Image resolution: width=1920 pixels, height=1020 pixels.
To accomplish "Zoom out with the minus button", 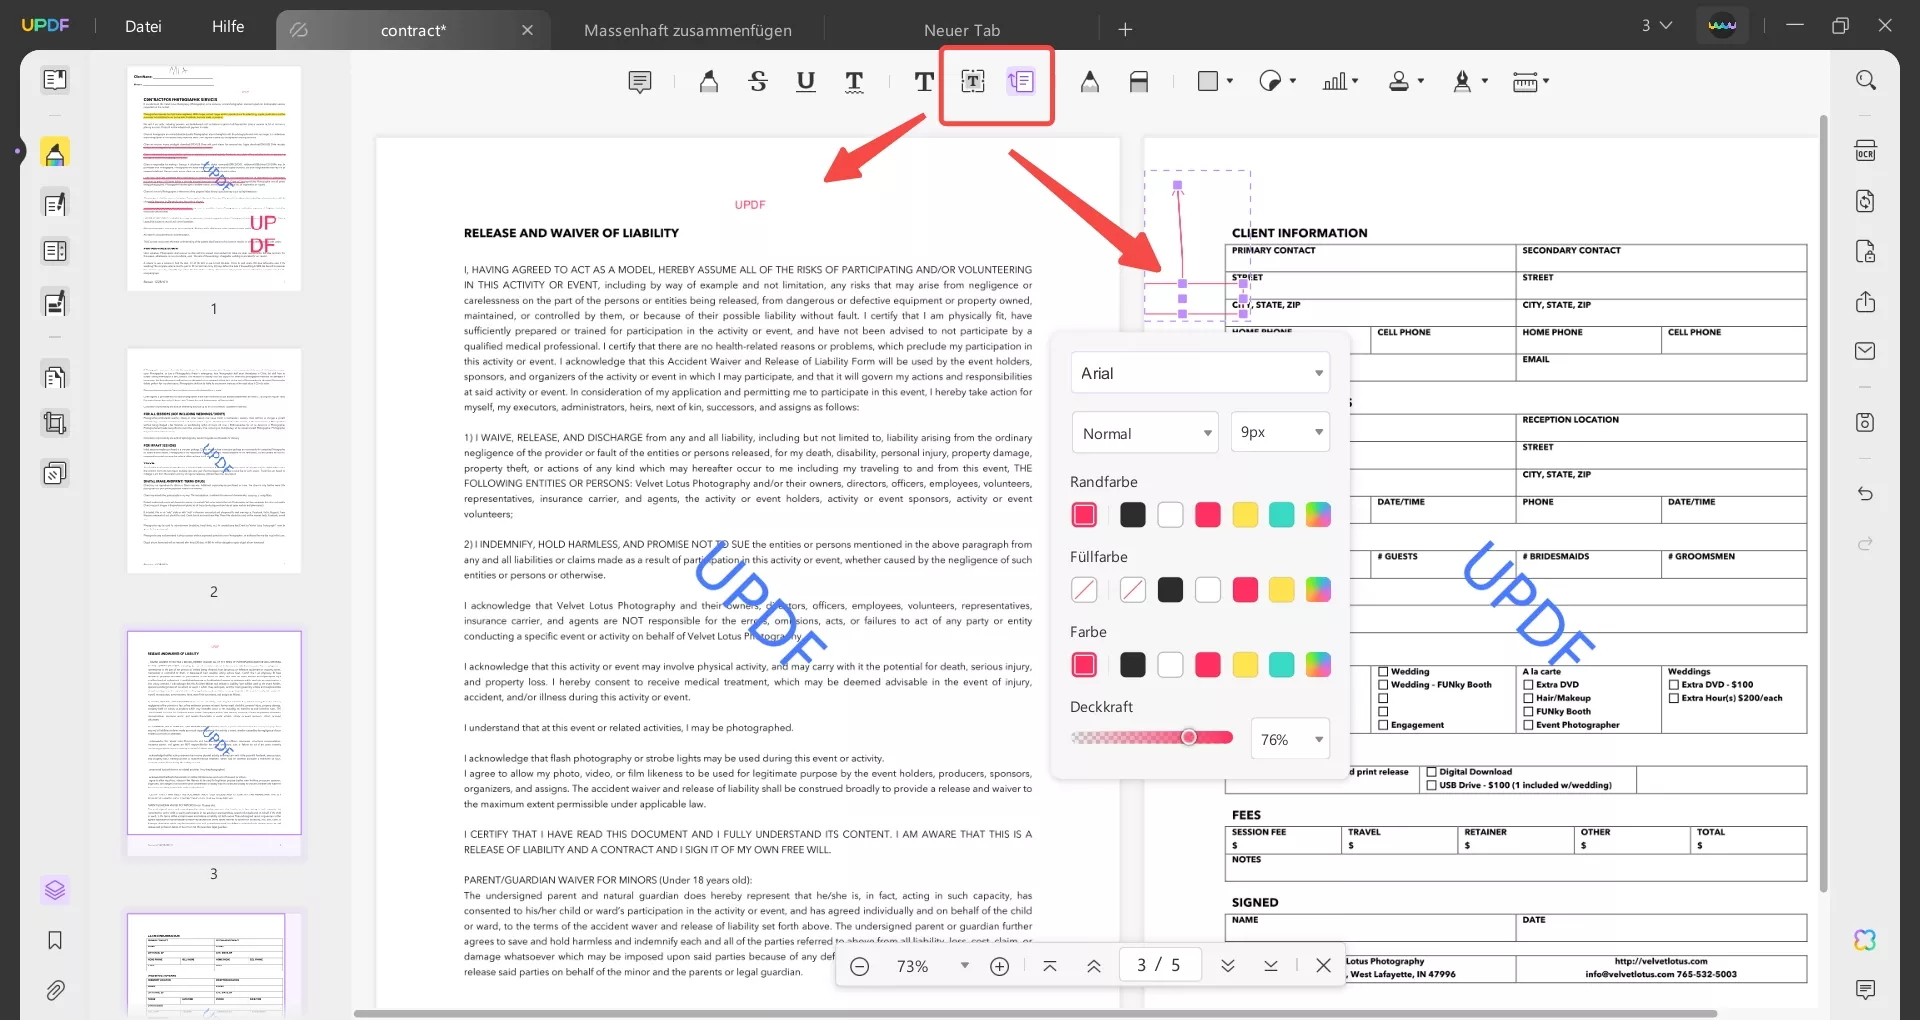I will pyautogui.click(x=859, y=966).
